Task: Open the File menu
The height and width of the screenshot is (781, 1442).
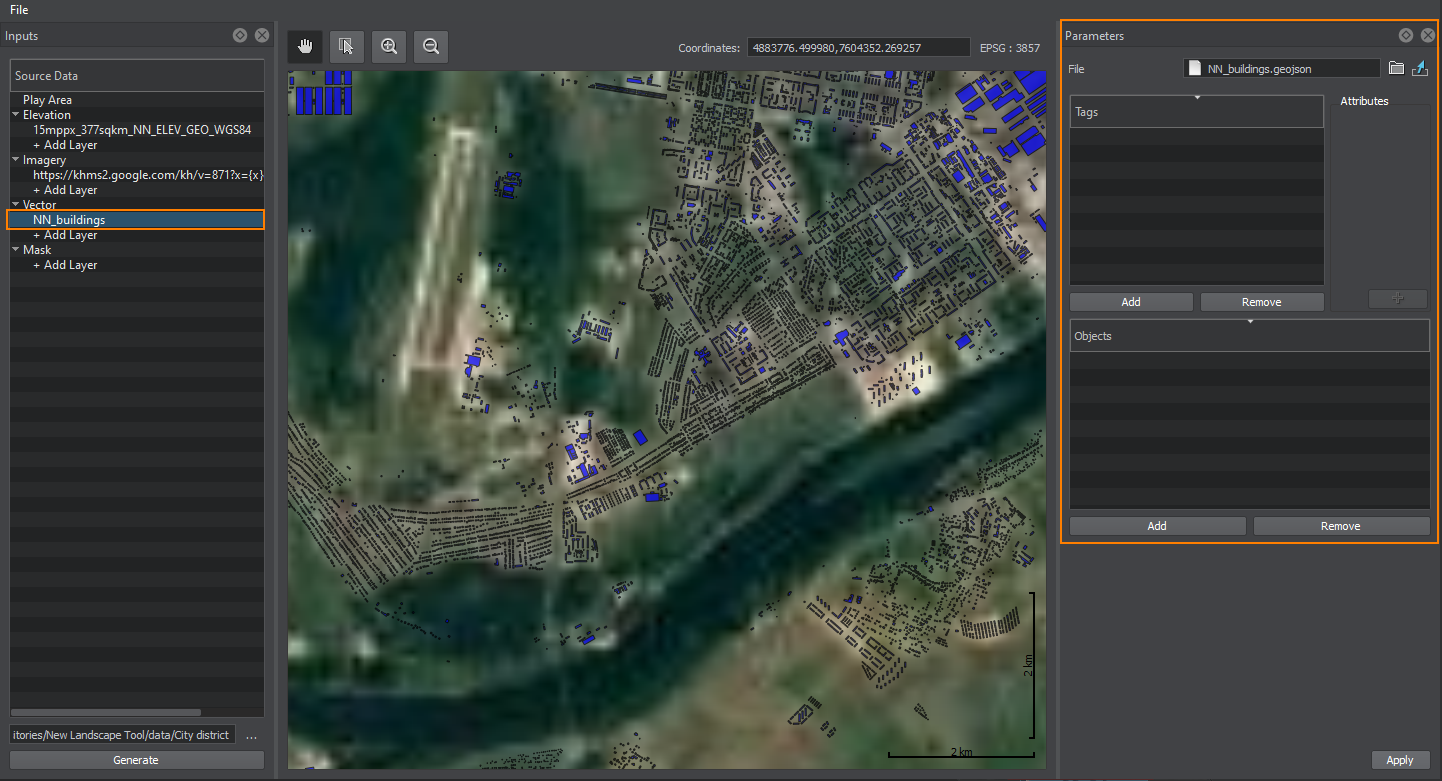Action: (19, 10)
